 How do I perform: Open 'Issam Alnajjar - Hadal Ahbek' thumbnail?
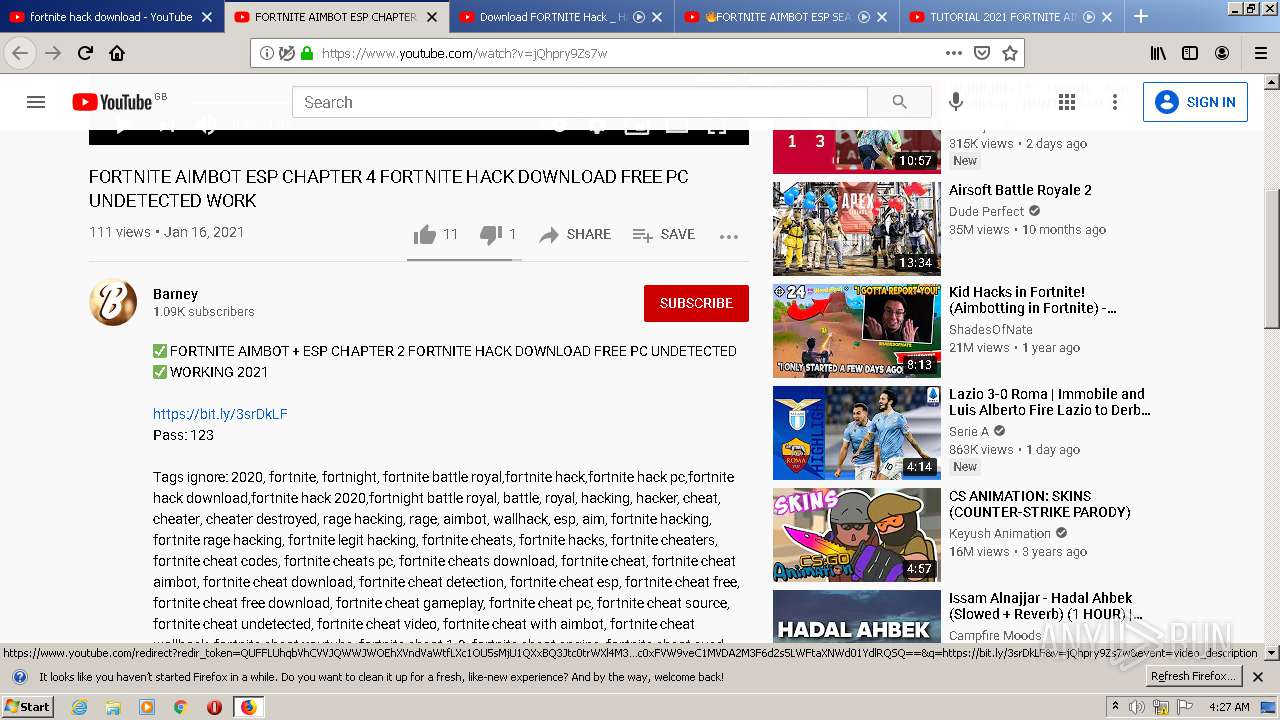(x=857, y=617)
